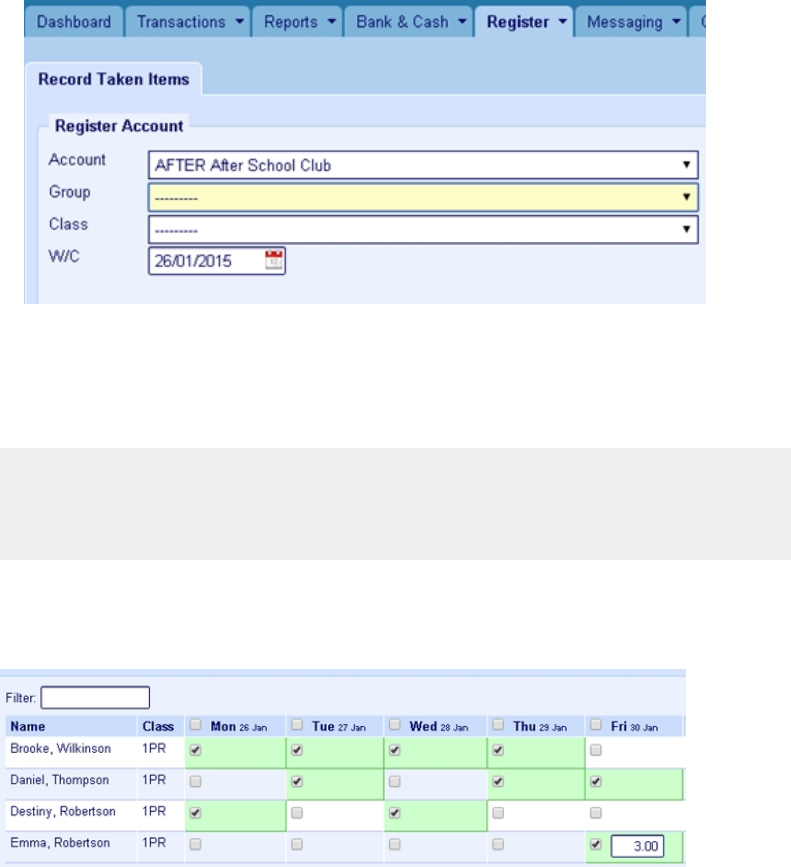Viewport: 791px width, 867px height.
Task: Click the Class column header
Action: pyautogui.click(x=158, y=726)
